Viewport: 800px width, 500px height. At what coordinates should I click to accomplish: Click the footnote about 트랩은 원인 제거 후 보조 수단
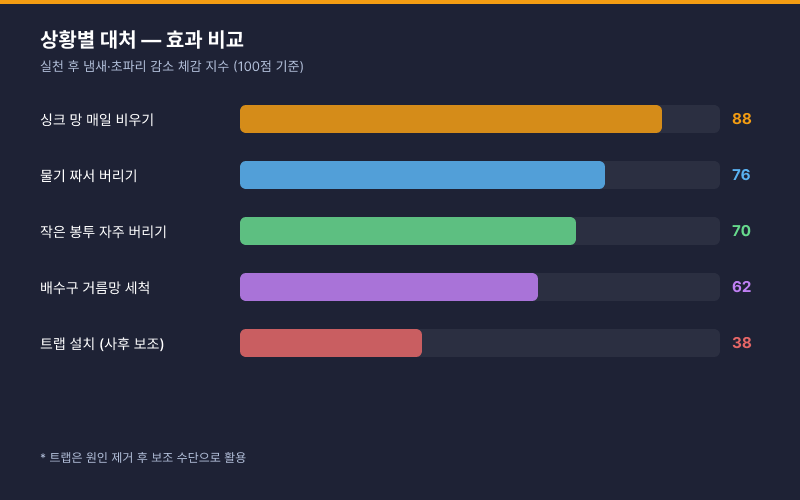tap(143, 457)
